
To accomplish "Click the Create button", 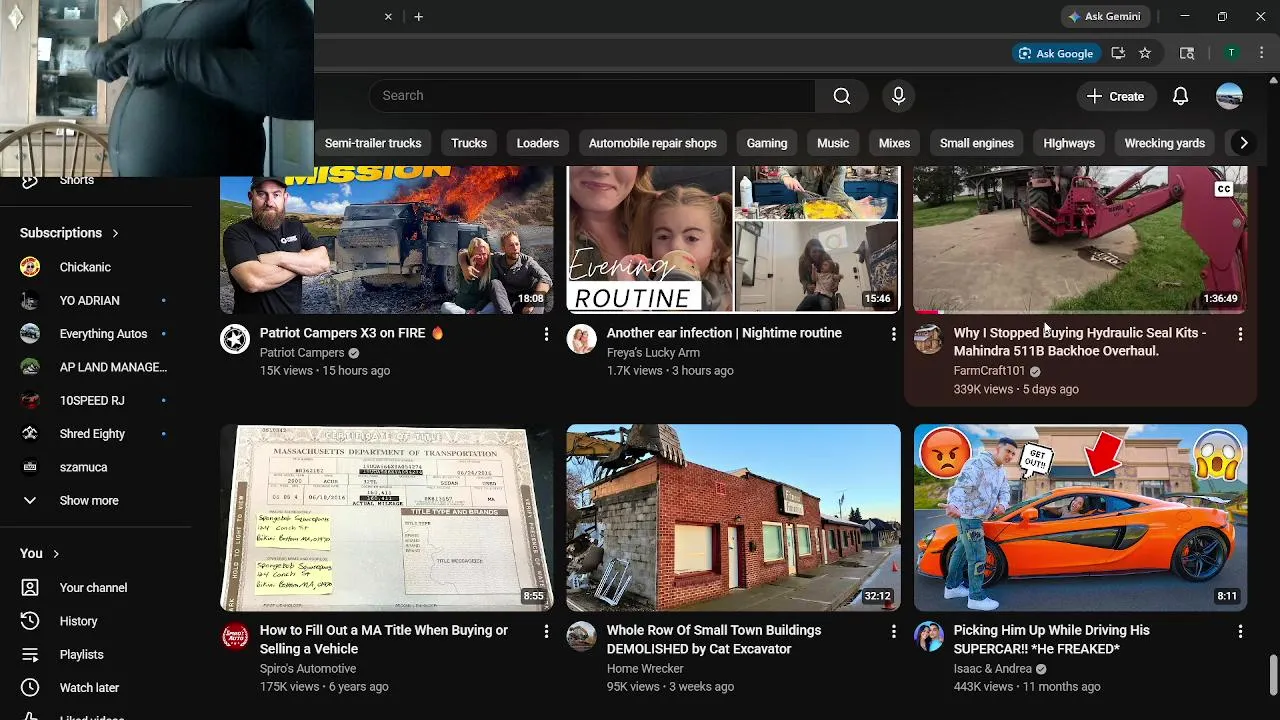I will click(x=1115, y=96).
